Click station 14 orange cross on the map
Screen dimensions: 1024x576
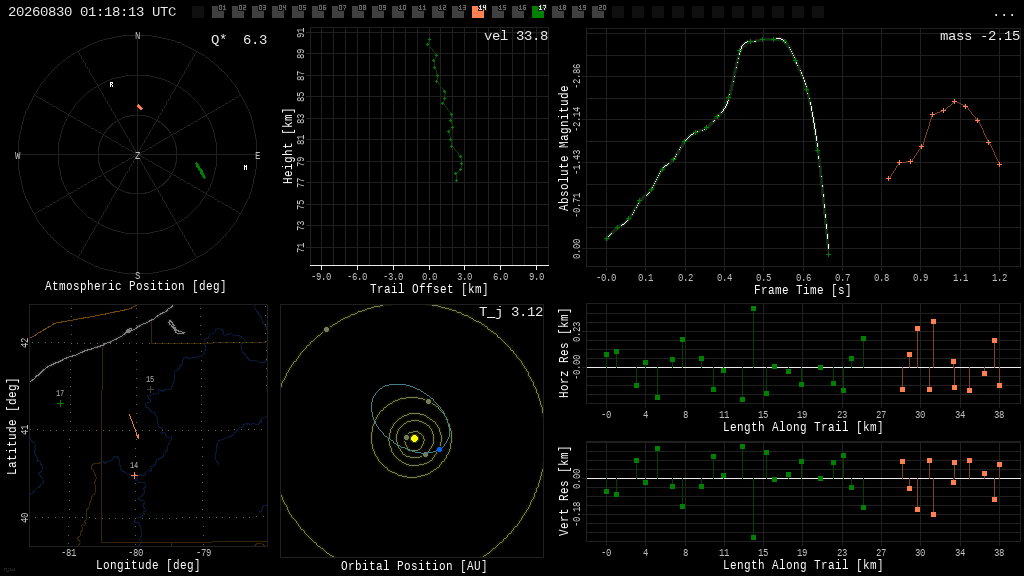click(x=134, y=475)
